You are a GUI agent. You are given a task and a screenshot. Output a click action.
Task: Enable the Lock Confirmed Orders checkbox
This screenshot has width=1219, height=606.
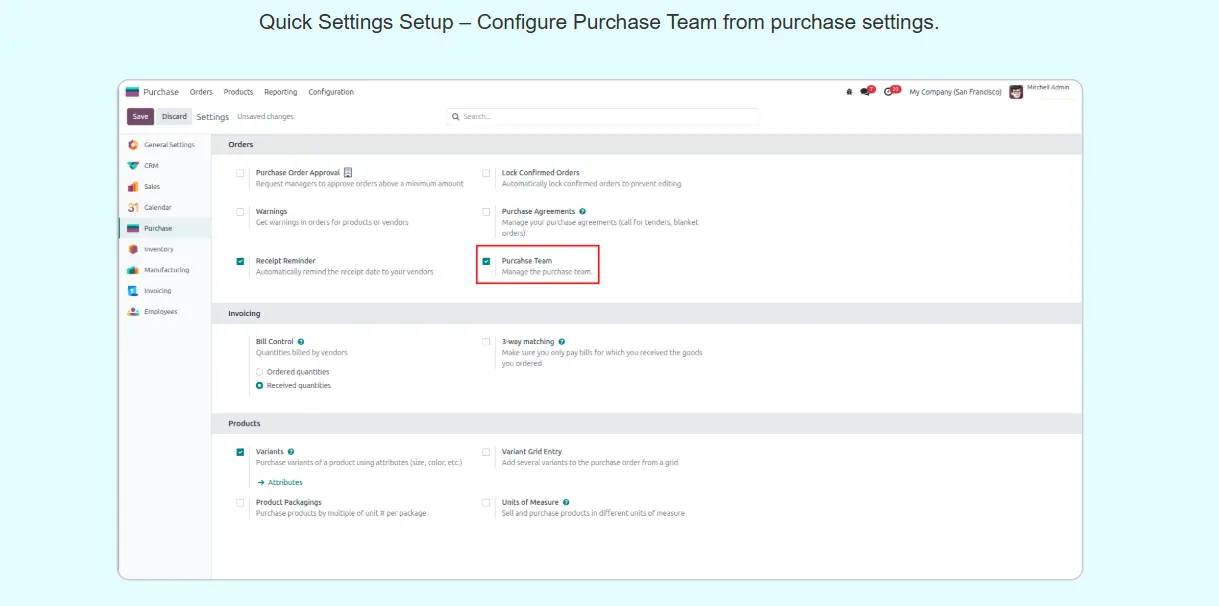[486, 173]
